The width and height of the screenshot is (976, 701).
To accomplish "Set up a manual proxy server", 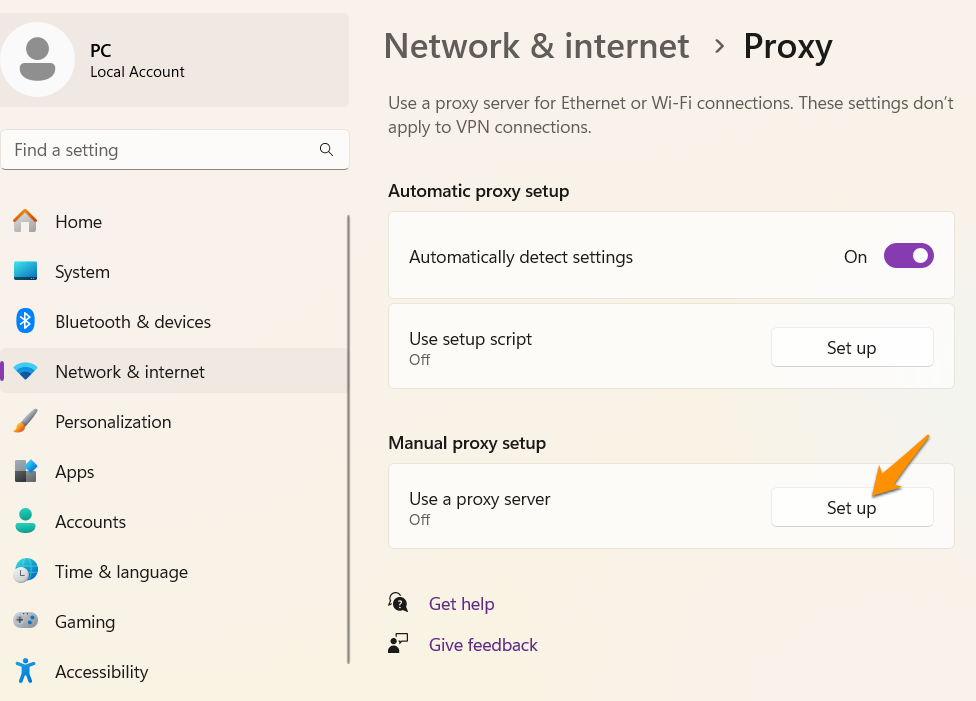I will [x=851, y=507].
